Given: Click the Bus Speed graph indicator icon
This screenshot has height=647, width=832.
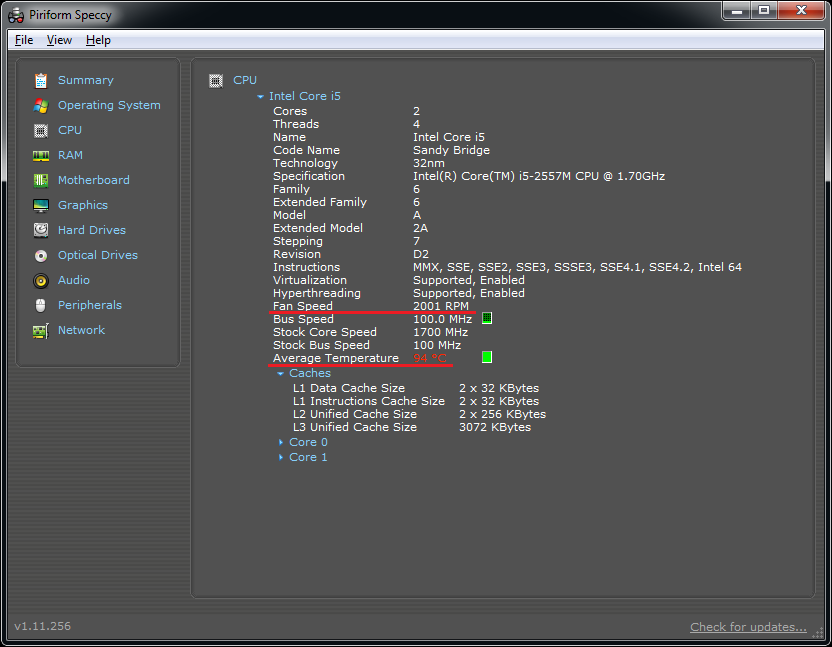Looking at the screenshot, I should click(487, 318).
